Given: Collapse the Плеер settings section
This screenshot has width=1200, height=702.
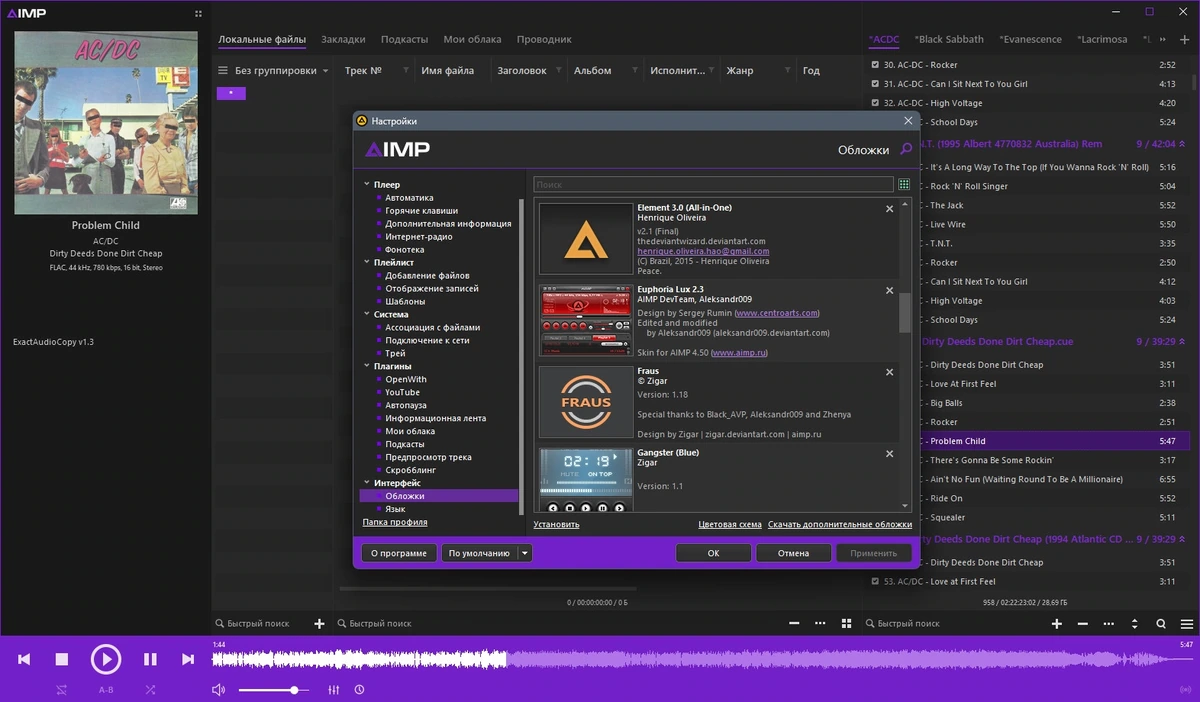Looking at the screenshot, I should click(367, 185).
